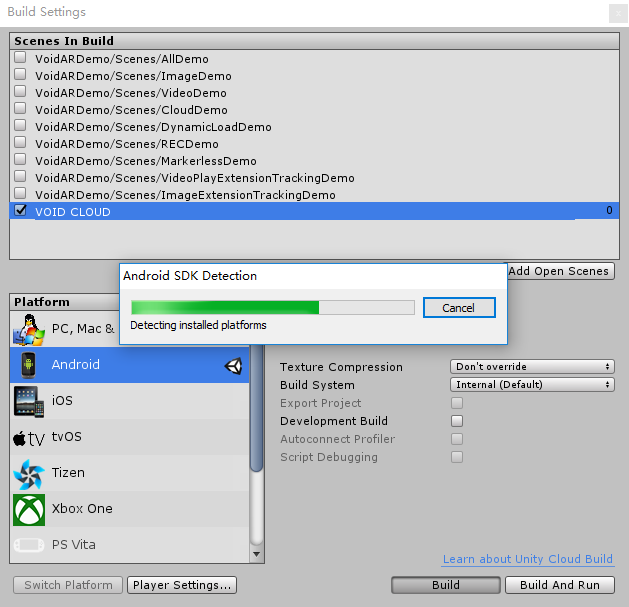
Task: Cancel the Android SDK Detection
Action: 459,308
